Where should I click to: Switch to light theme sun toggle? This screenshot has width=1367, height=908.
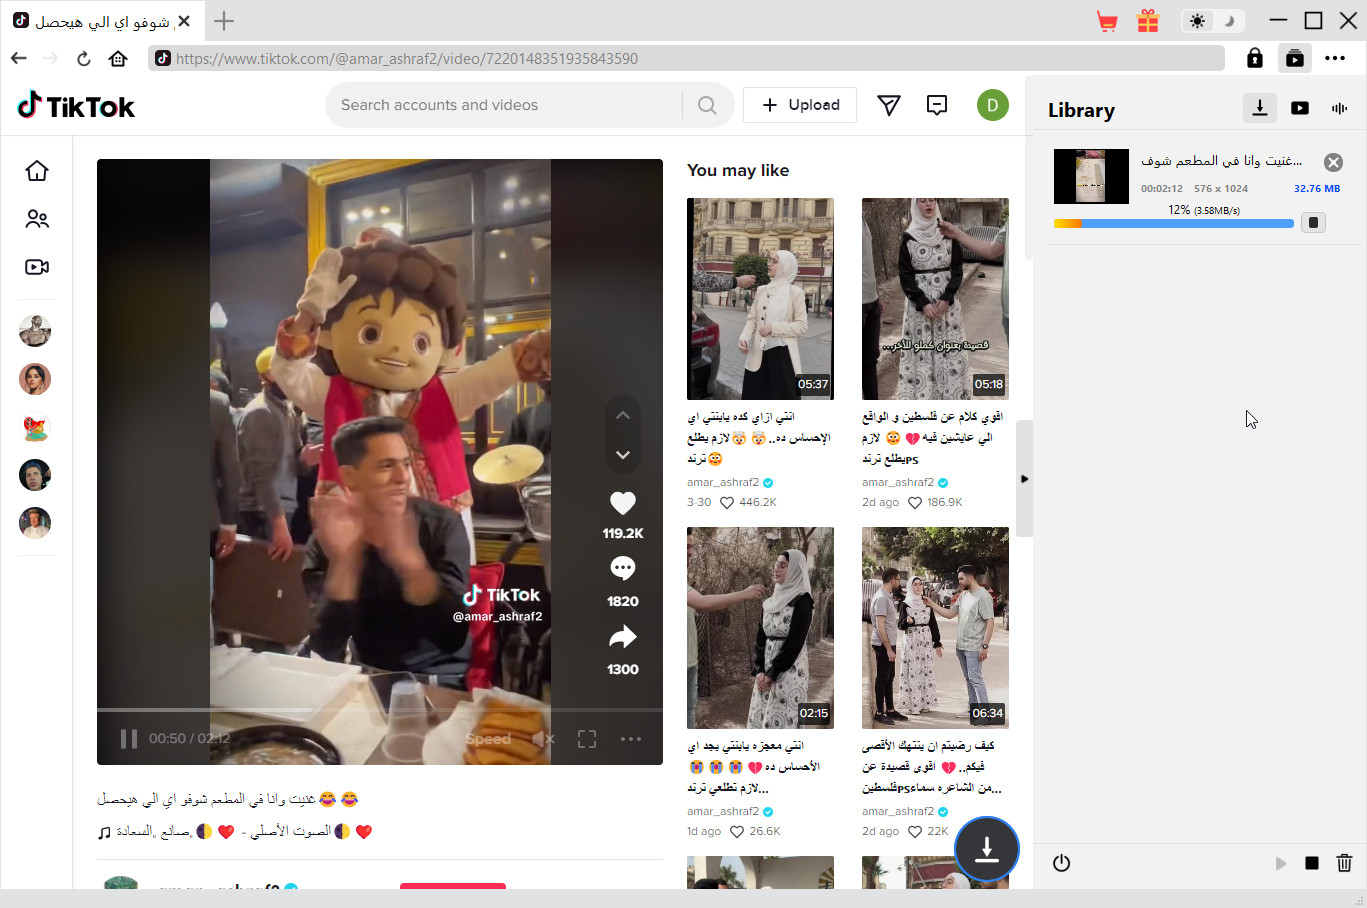[1197, 21]
